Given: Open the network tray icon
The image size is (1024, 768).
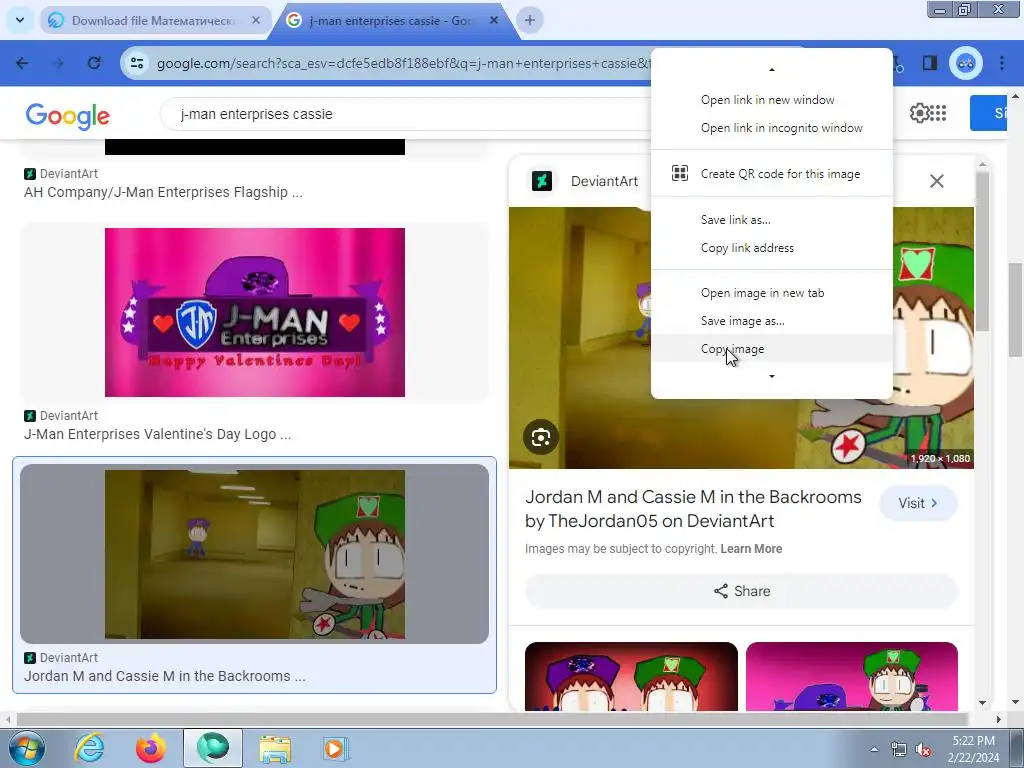Looking at the screenshot, I should pos(899,749).
